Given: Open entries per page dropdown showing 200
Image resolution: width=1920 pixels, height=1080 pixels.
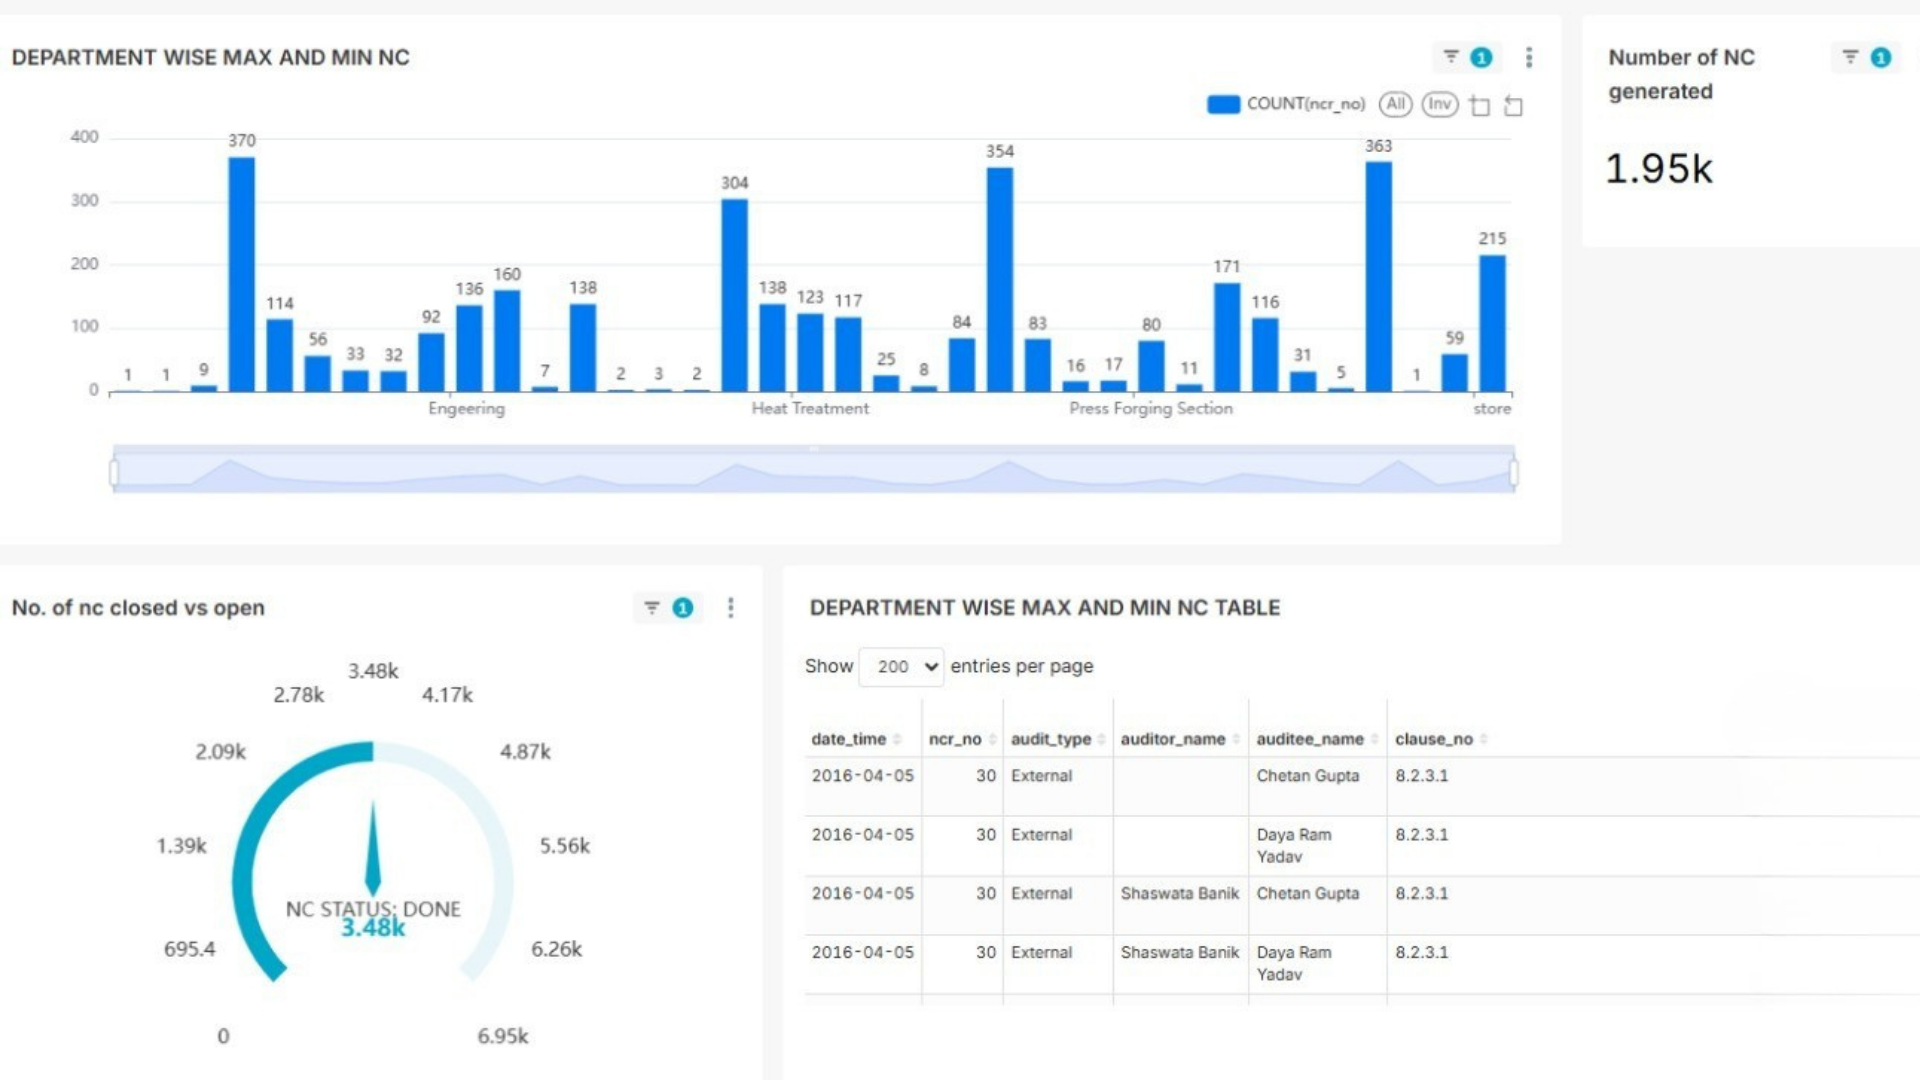Looking at the screenshot, I should pyautogui.click(x=901, y=666).
